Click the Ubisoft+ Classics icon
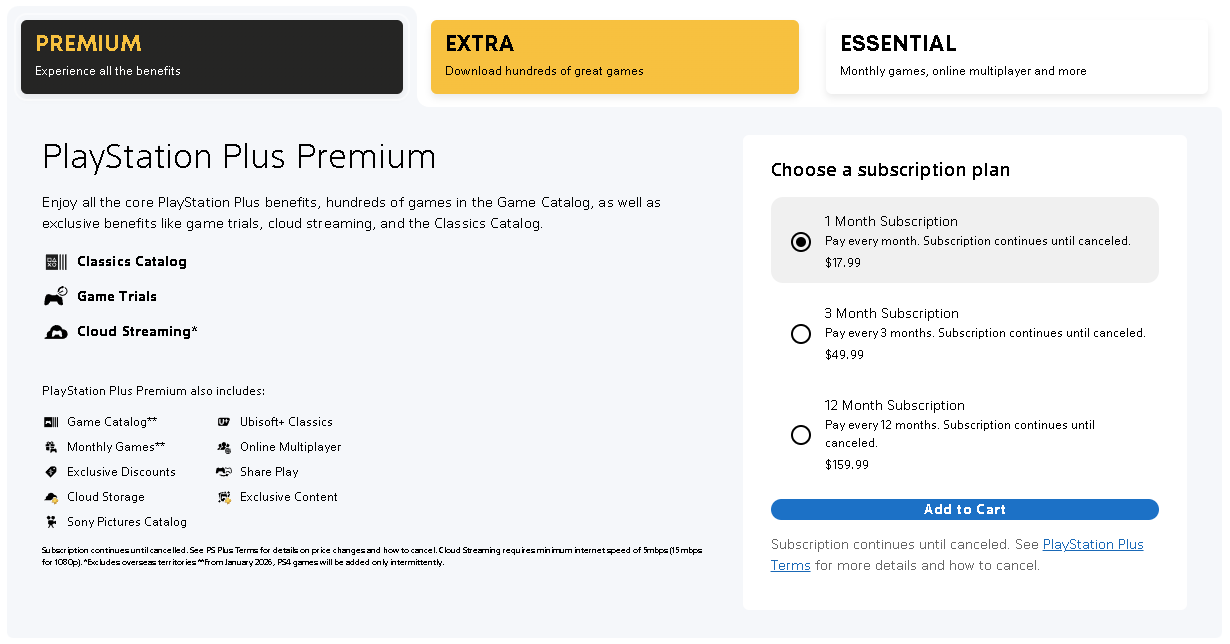 click(222, 421)
